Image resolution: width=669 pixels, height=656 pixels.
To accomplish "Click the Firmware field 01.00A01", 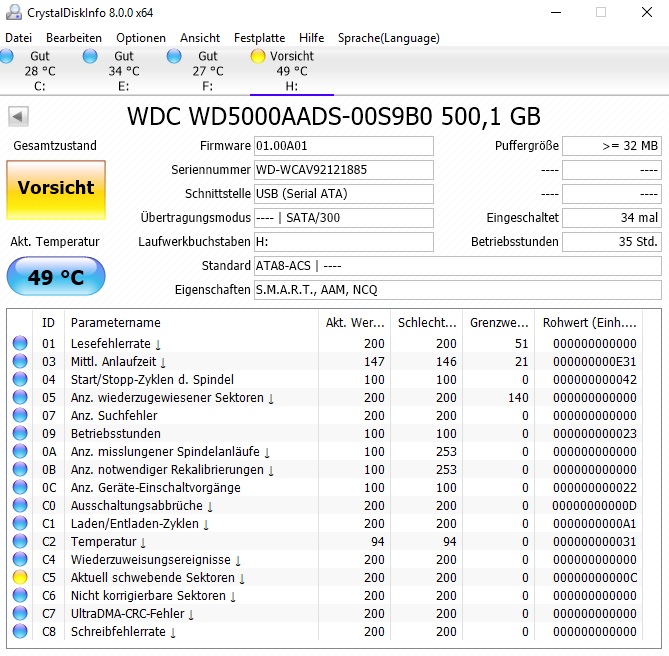I will (x=344, y=146).
